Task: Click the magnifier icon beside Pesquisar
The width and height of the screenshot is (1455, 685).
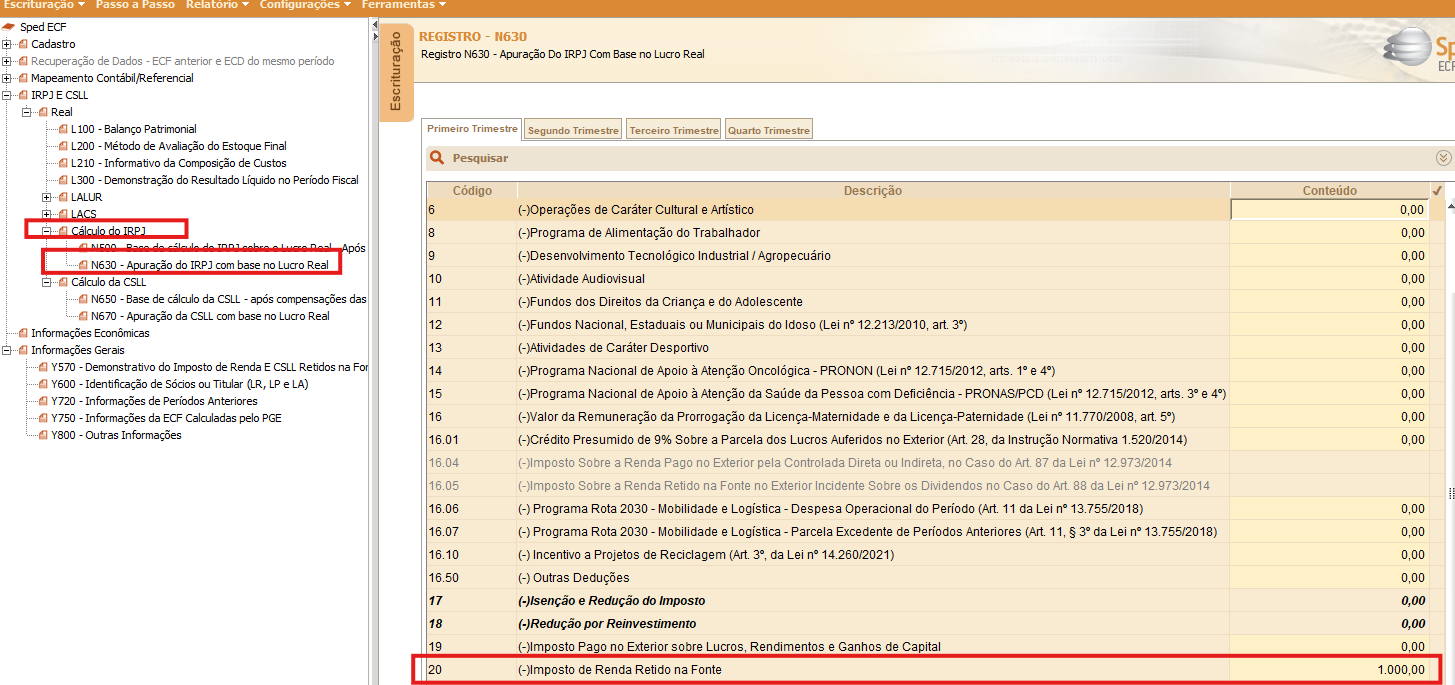Action: coord(436,158)
